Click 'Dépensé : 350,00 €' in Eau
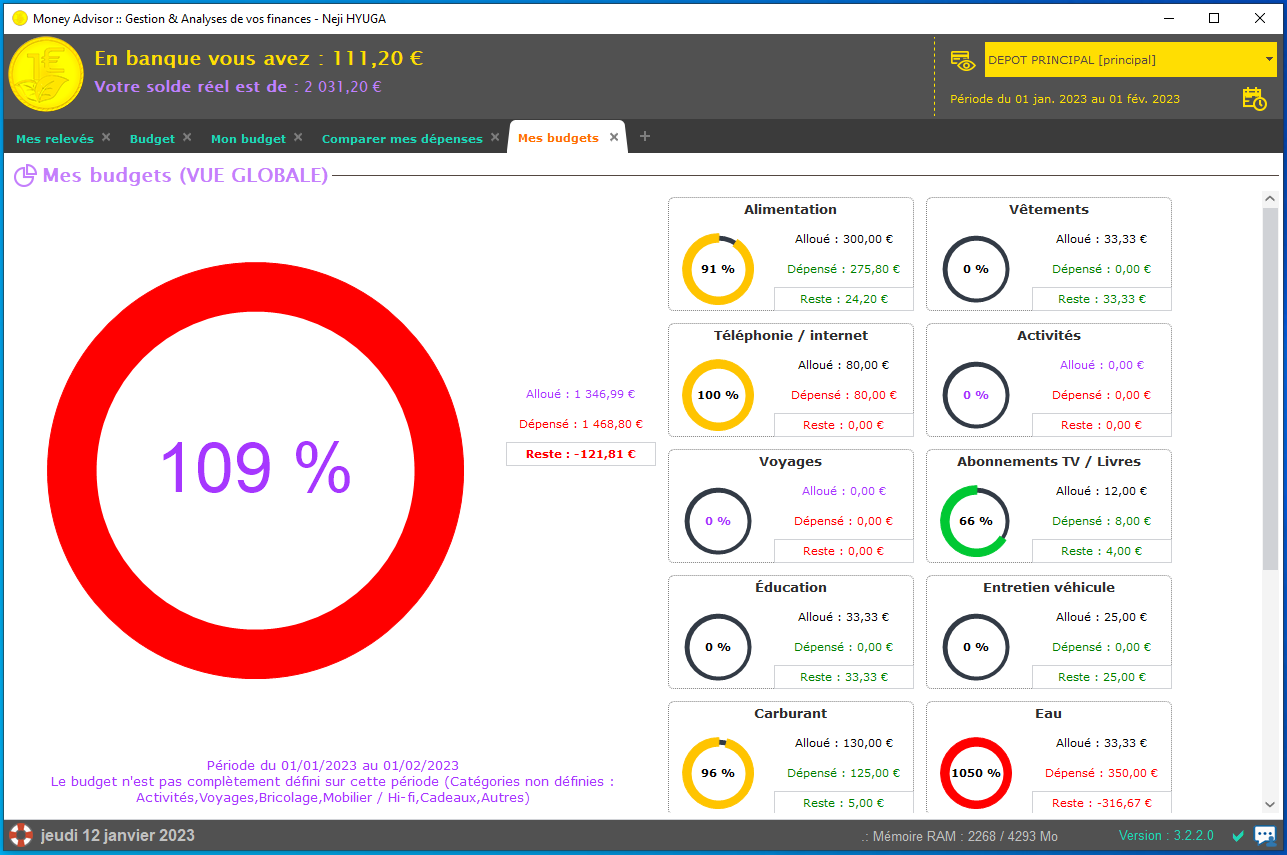Screen dimensions: 1287x855 coord(1101,773)
